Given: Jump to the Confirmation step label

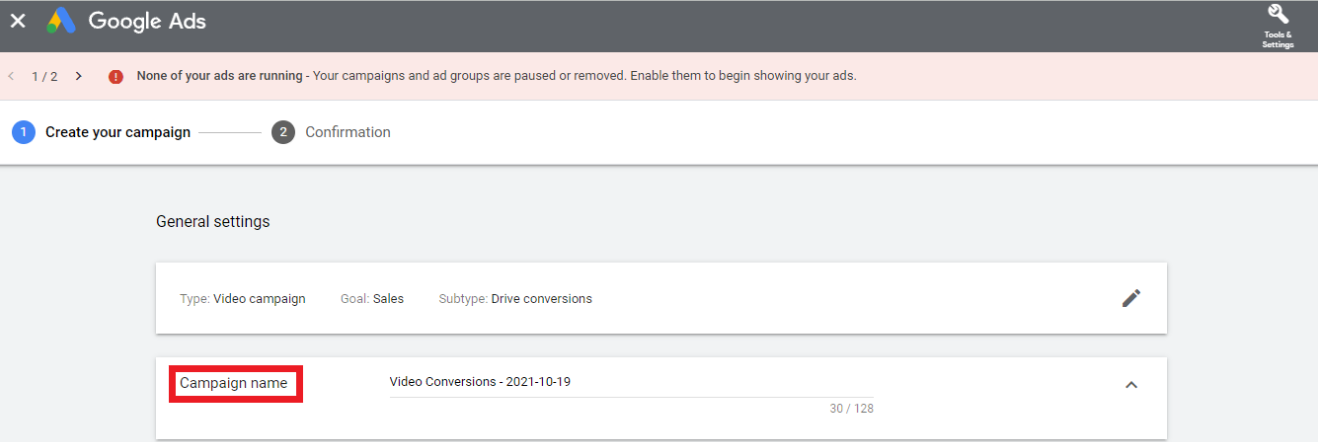Looking at the screenshot, I should (x=348, y=132).
